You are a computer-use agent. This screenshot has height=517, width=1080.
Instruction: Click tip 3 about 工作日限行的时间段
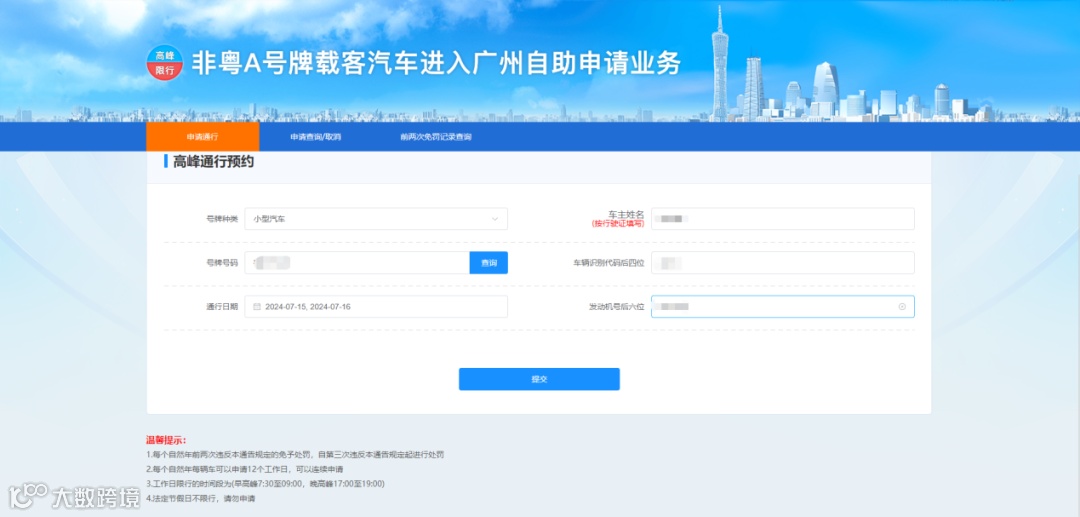265,484
